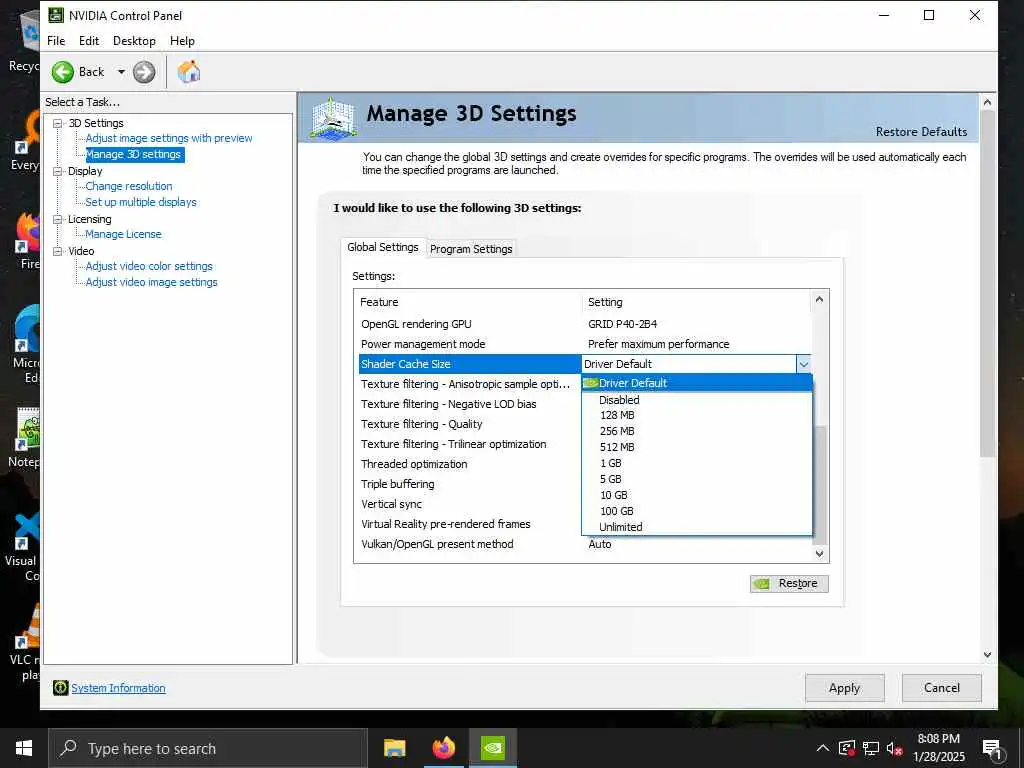Select 5 GB shader cache size
Screen dimensions: 1024x768
click(696, 479)
